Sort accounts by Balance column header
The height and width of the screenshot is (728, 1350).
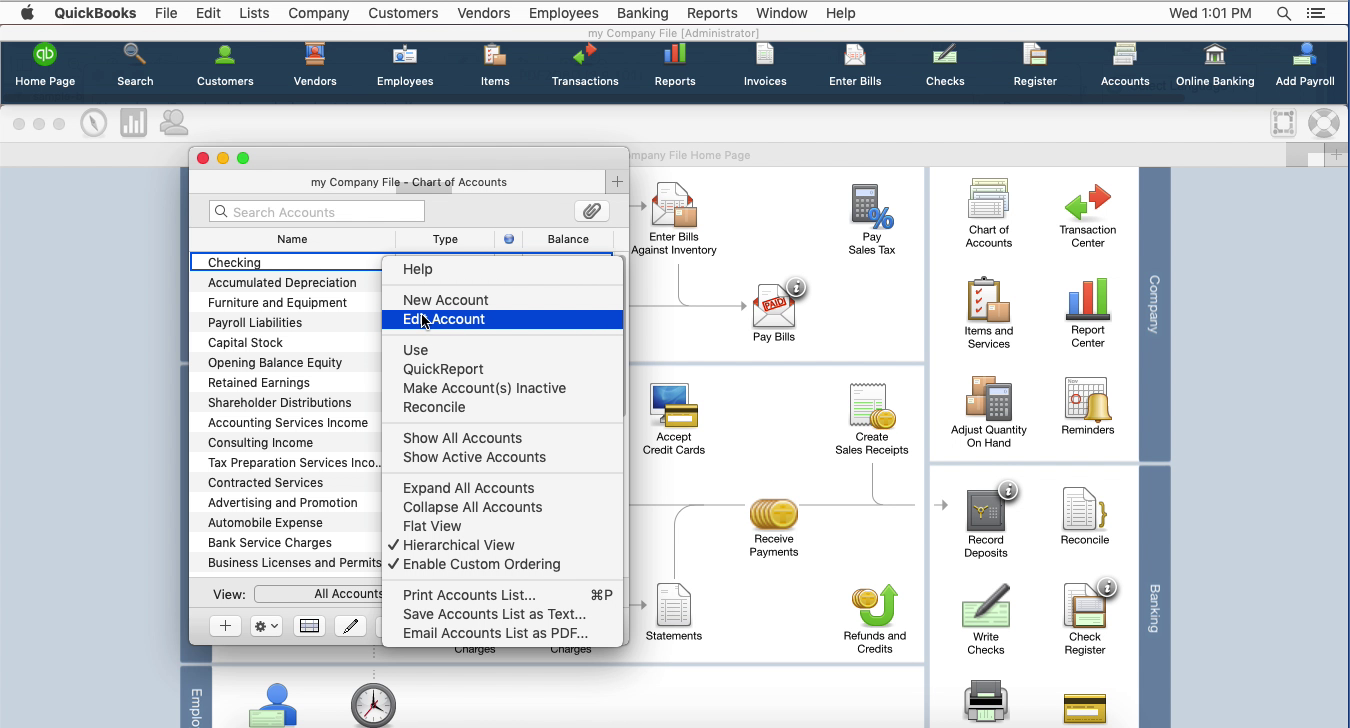coord(568,239)
